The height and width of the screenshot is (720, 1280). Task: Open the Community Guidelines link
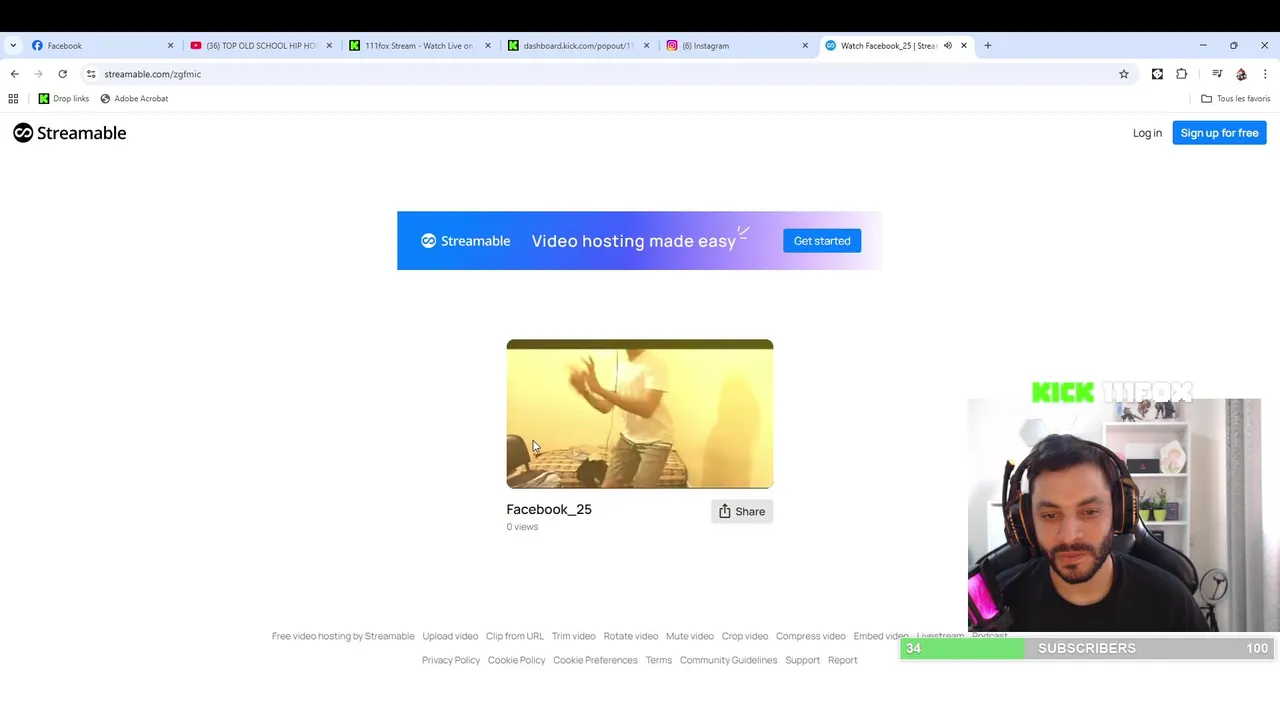point(728,660)
